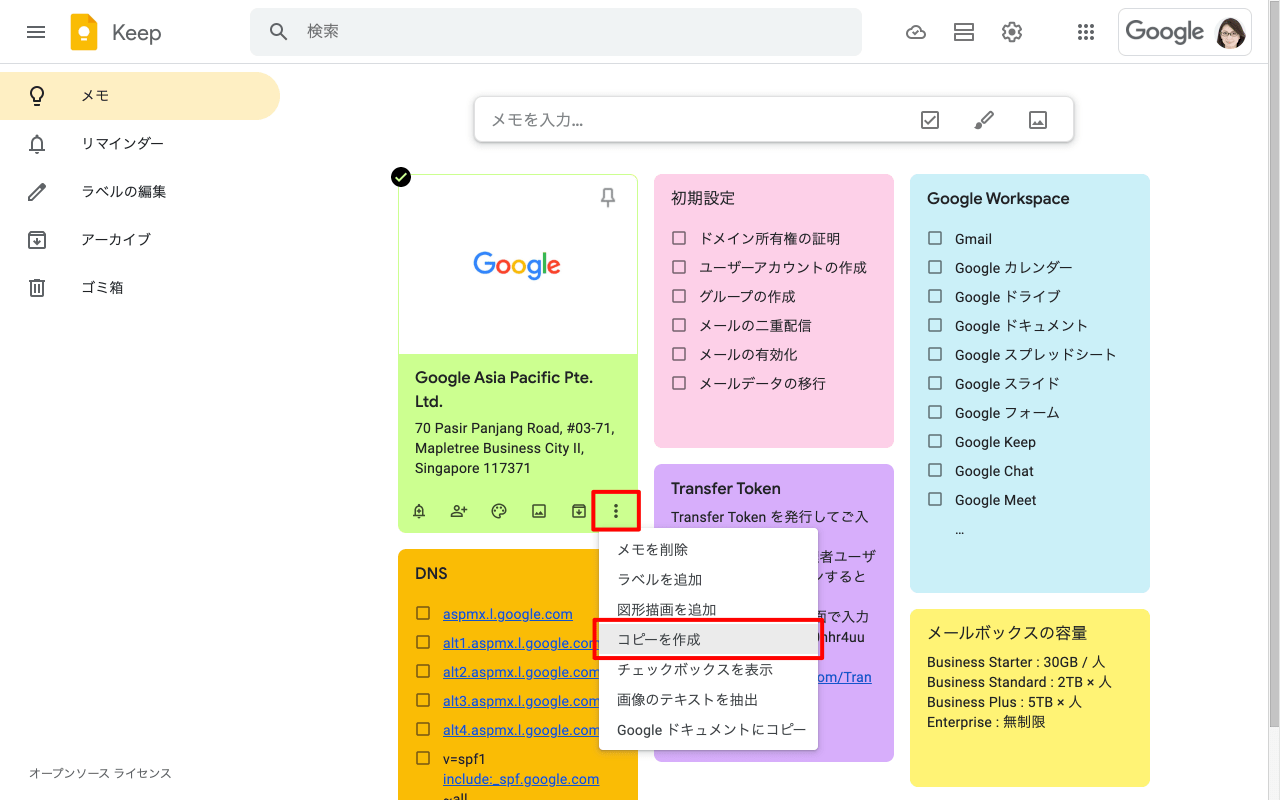This screenshot has height=800, width=1280.
Task: Open the settings gear
Action: click(1012, 32)
